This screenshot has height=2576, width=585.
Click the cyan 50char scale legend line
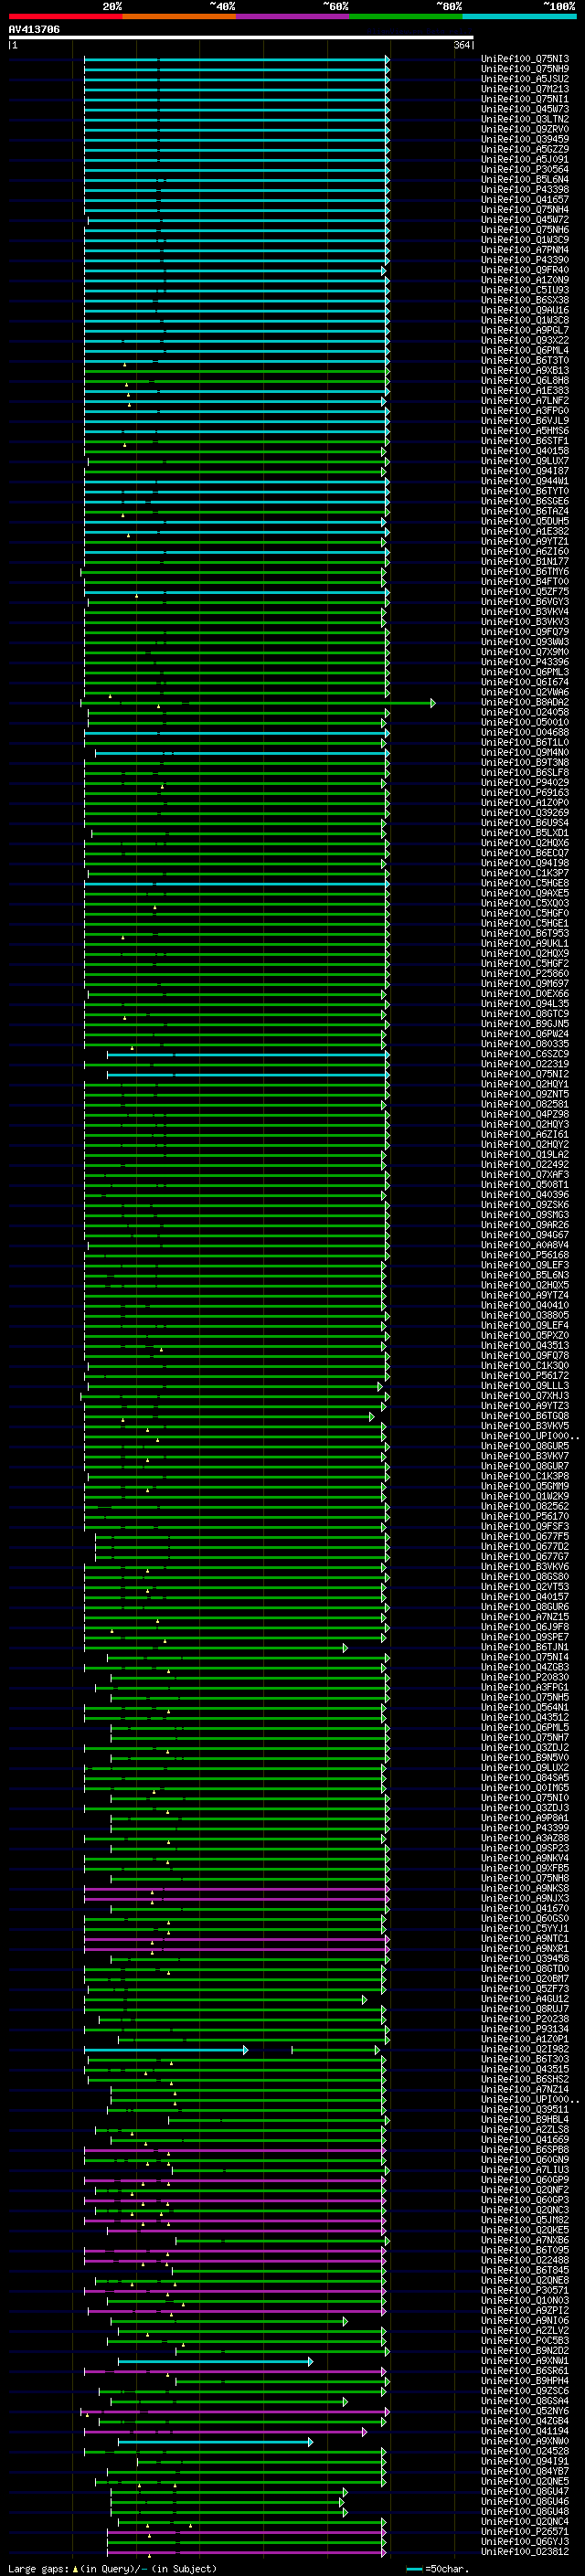click(414, 2569)
